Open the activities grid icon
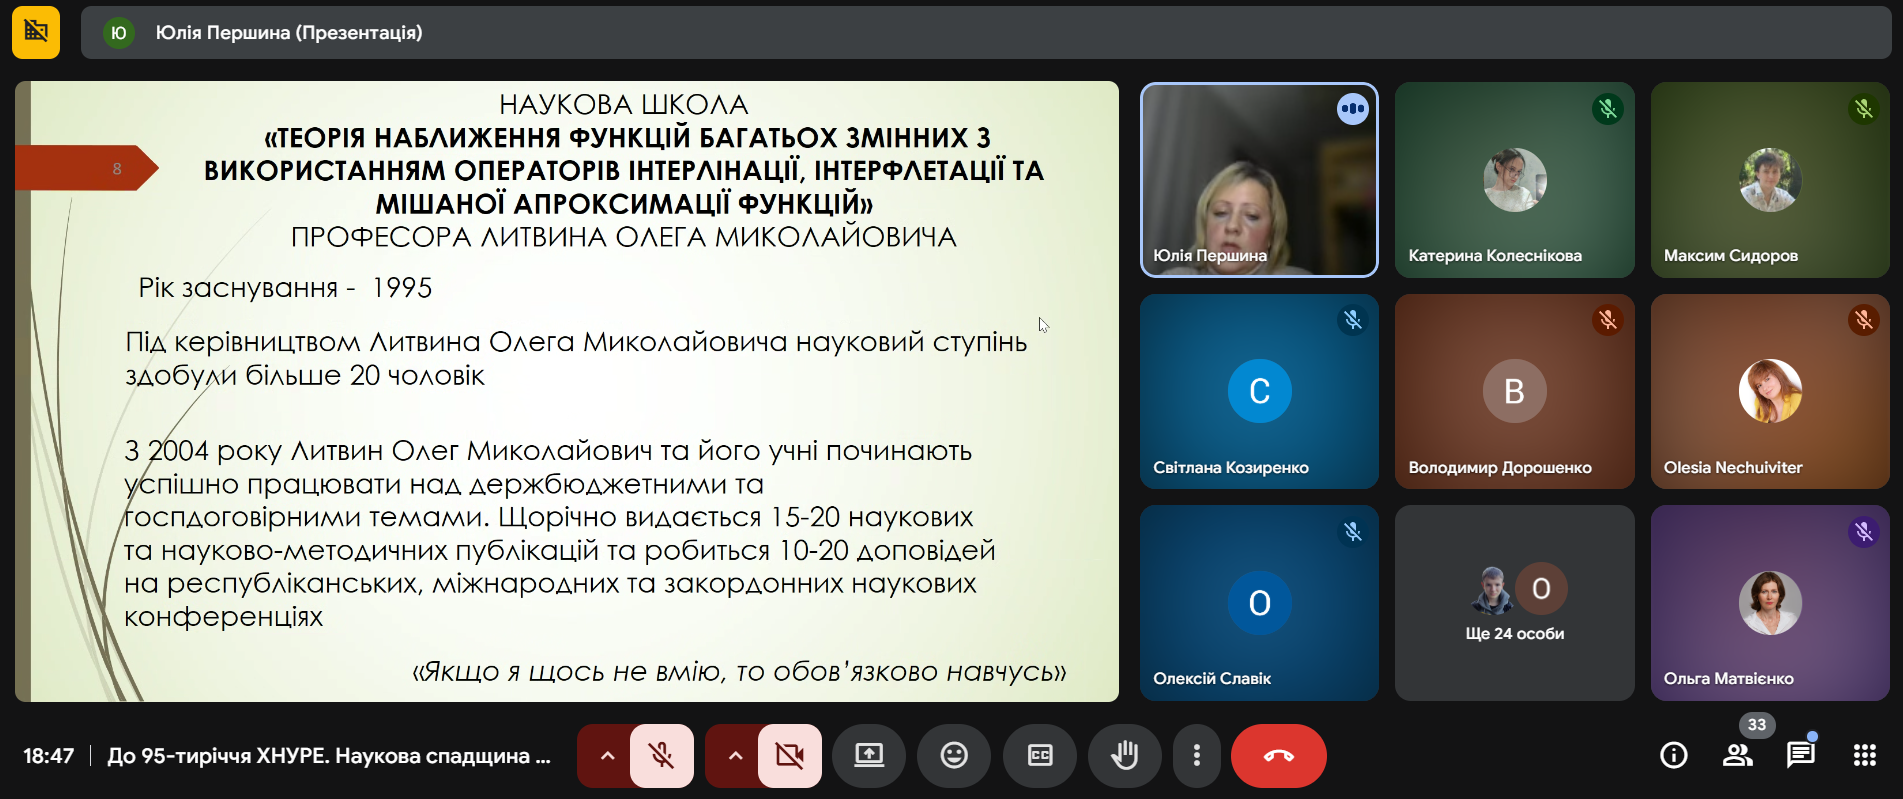 pyautogui.click(x=1864, y=755)
